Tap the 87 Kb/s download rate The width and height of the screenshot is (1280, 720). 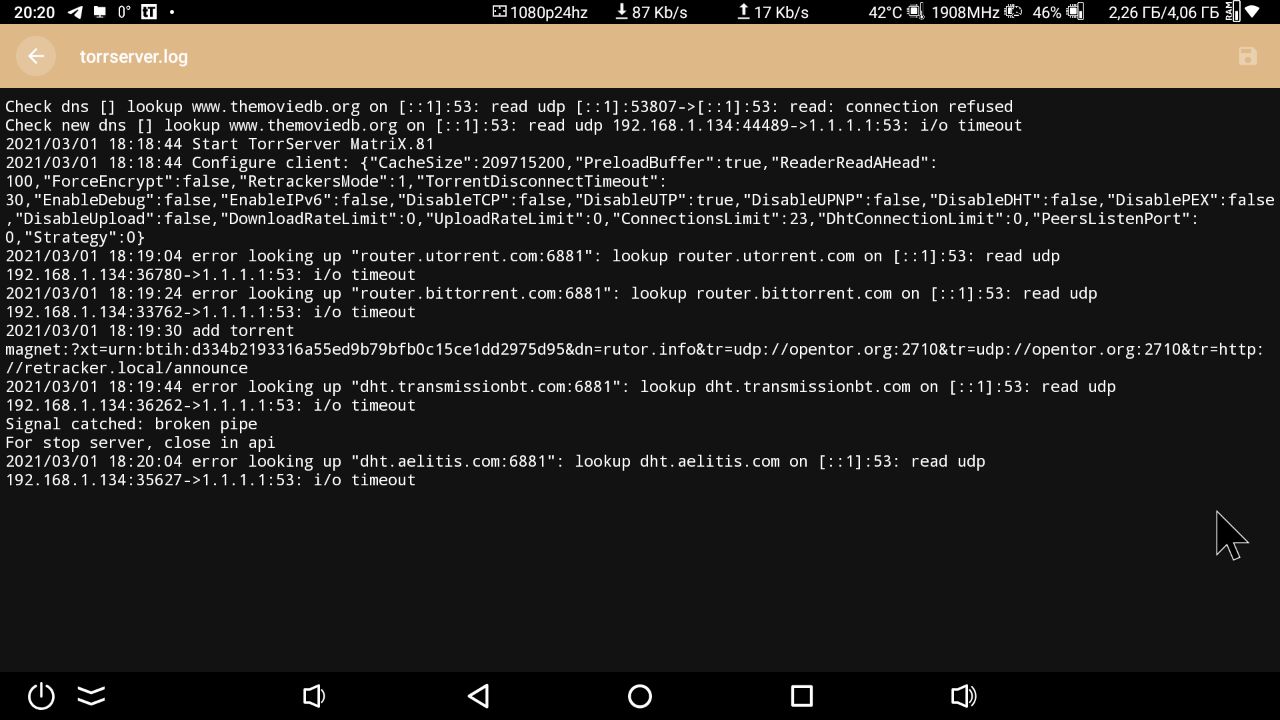tap(659, 12)
